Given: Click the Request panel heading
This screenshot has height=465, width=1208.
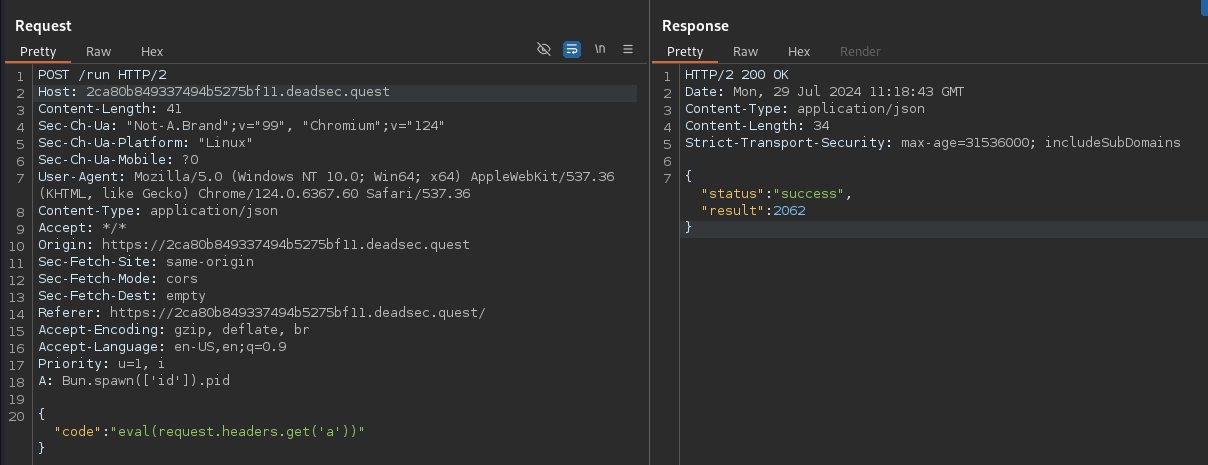Looking at the screenshot, I should click(x=43, y=25).
